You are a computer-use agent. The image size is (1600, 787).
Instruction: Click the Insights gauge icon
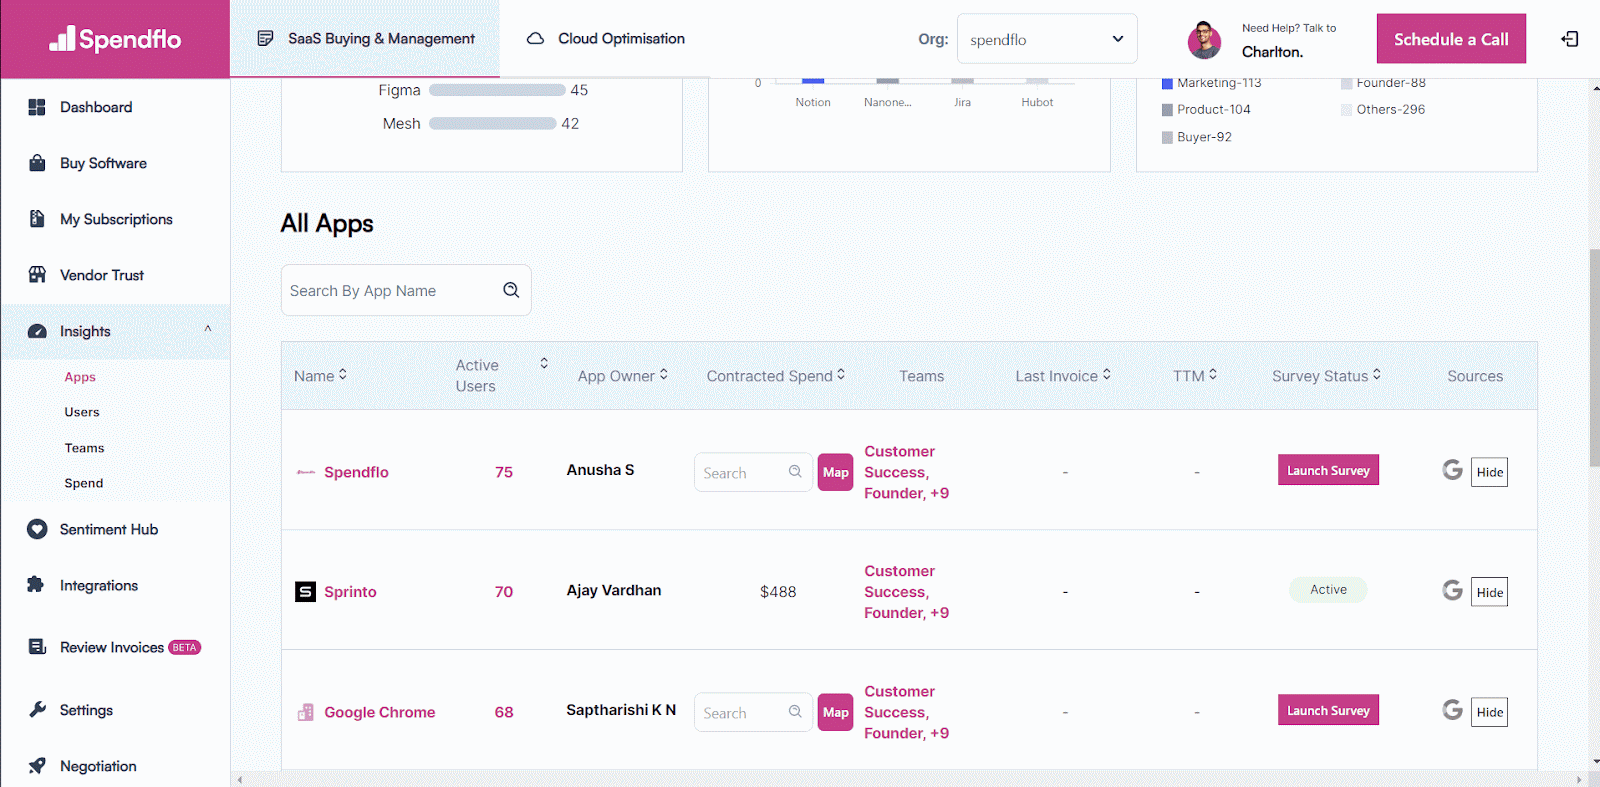tap(37, 331)
